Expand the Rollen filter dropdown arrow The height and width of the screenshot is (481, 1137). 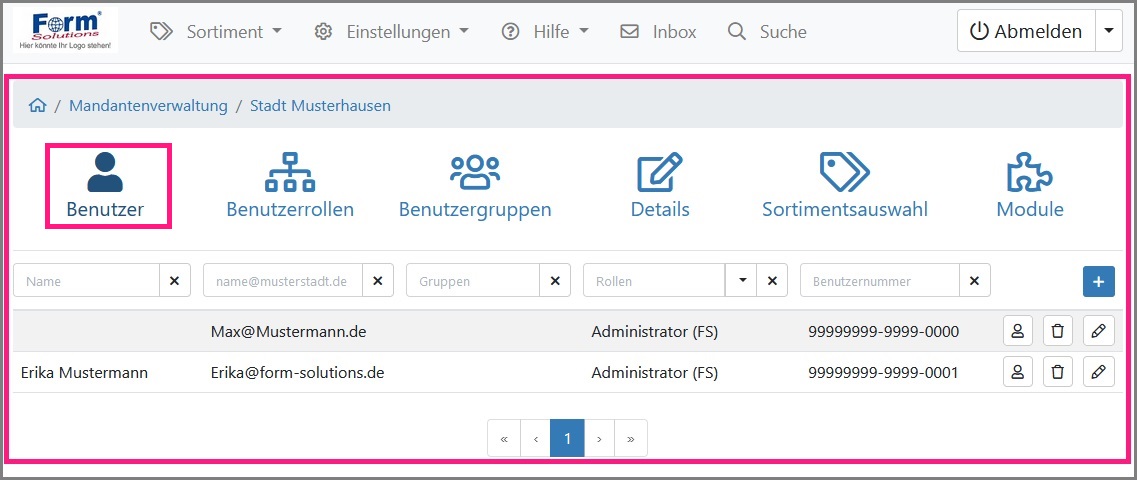point(742,281)
